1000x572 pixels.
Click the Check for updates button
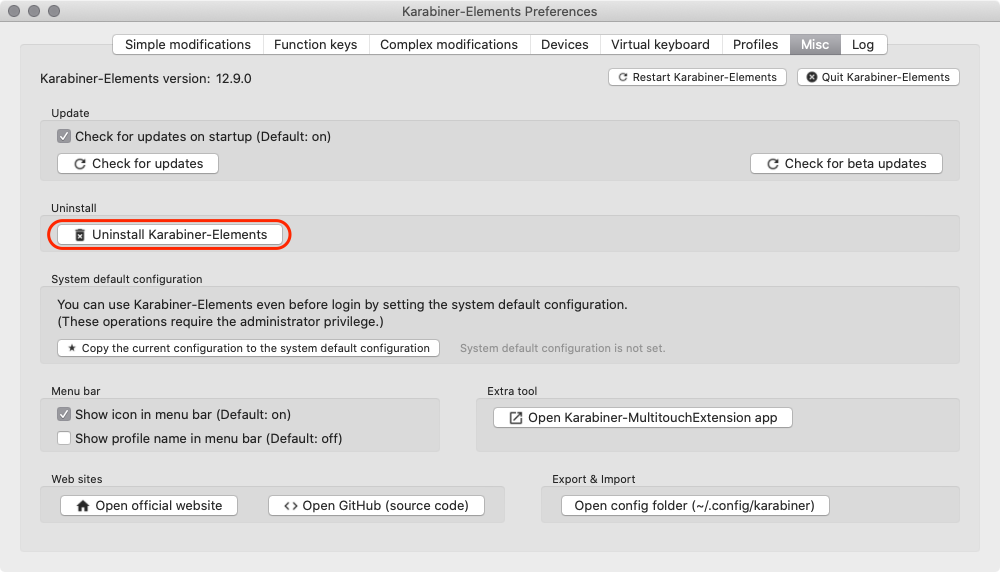tap(138, 164)
